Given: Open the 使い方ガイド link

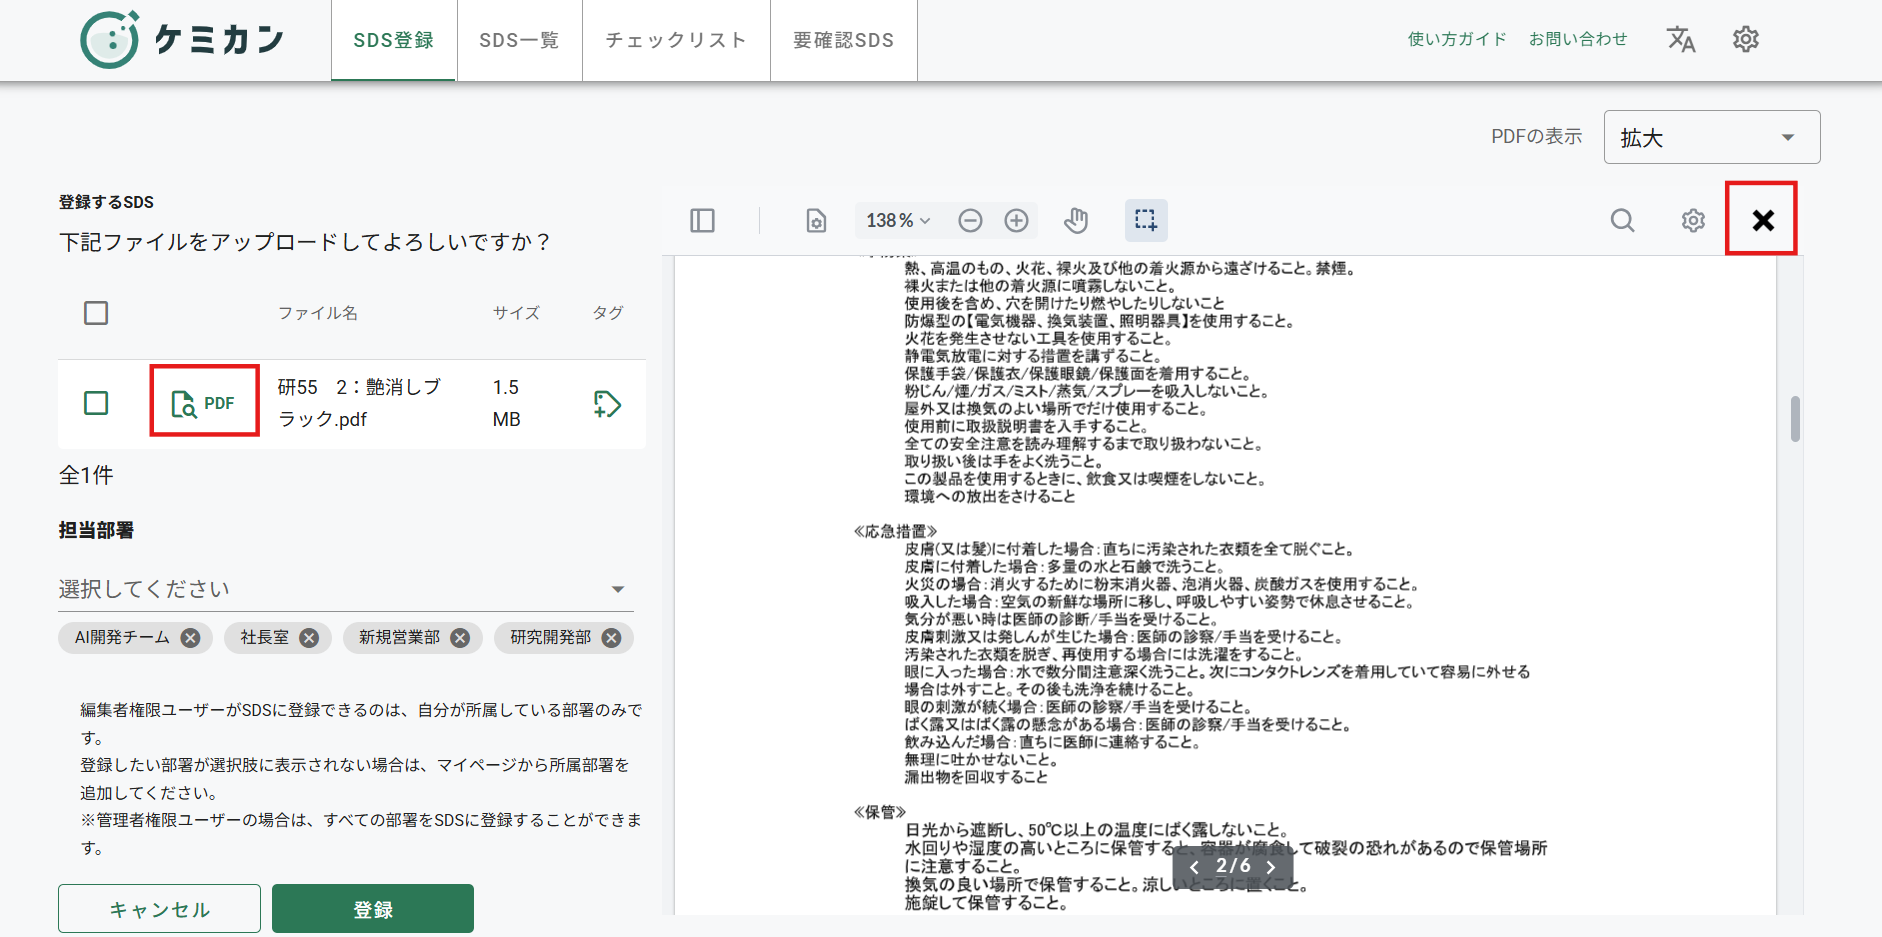Looking at the screenshot, I should point(1457,39).
